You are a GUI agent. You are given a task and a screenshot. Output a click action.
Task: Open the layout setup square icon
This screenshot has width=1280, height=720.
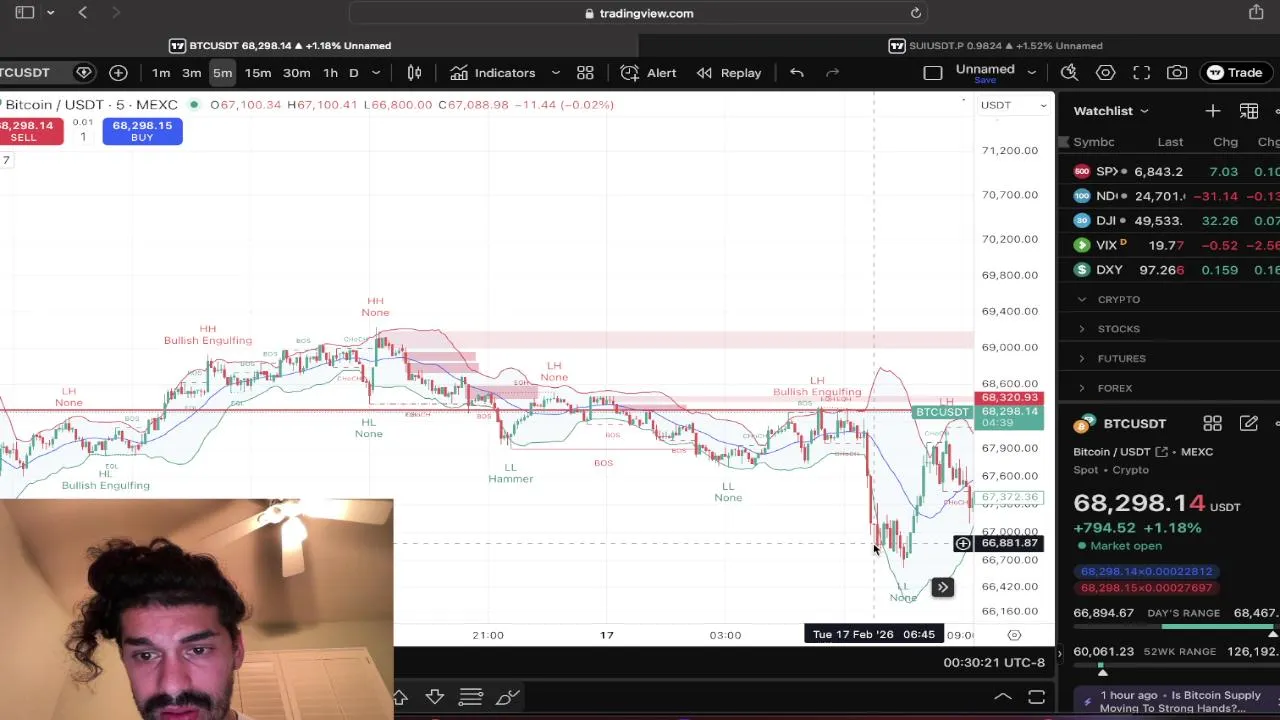[x=932, y=72]
